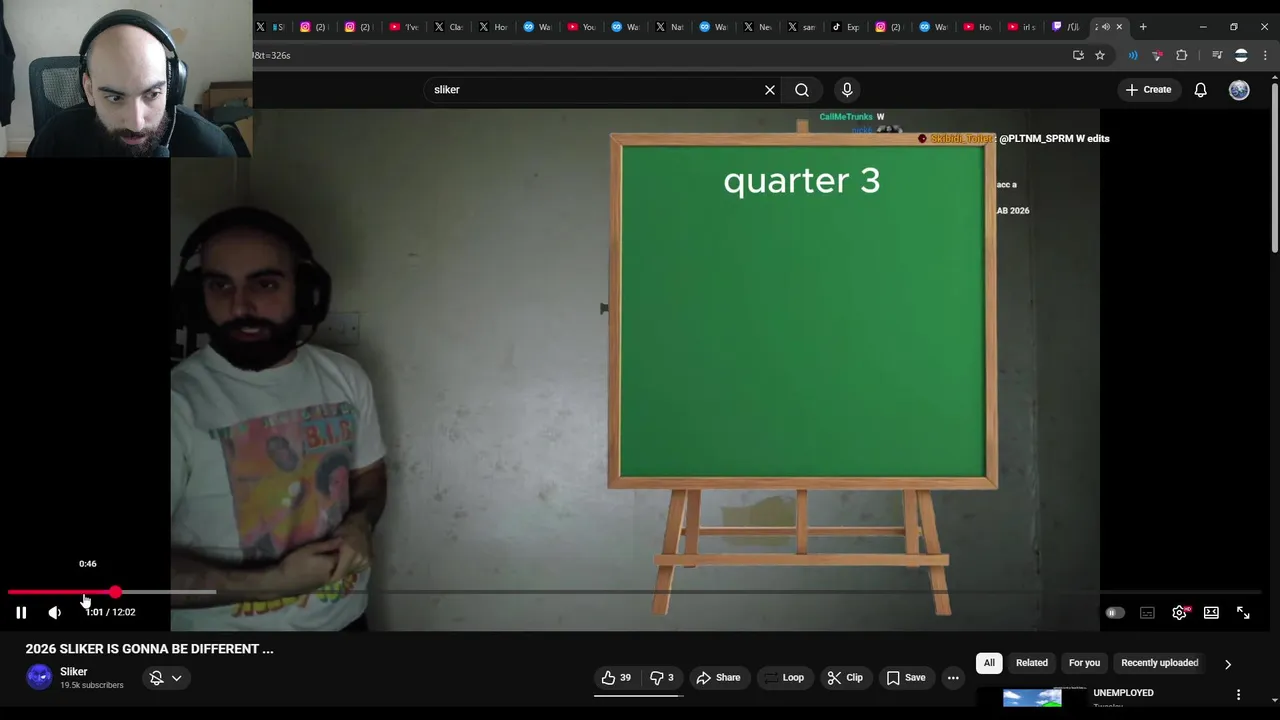This screenshot has width=1280, height=720.
Task: Open account avatar menu on YouTube
Action: click(1239, 90)
